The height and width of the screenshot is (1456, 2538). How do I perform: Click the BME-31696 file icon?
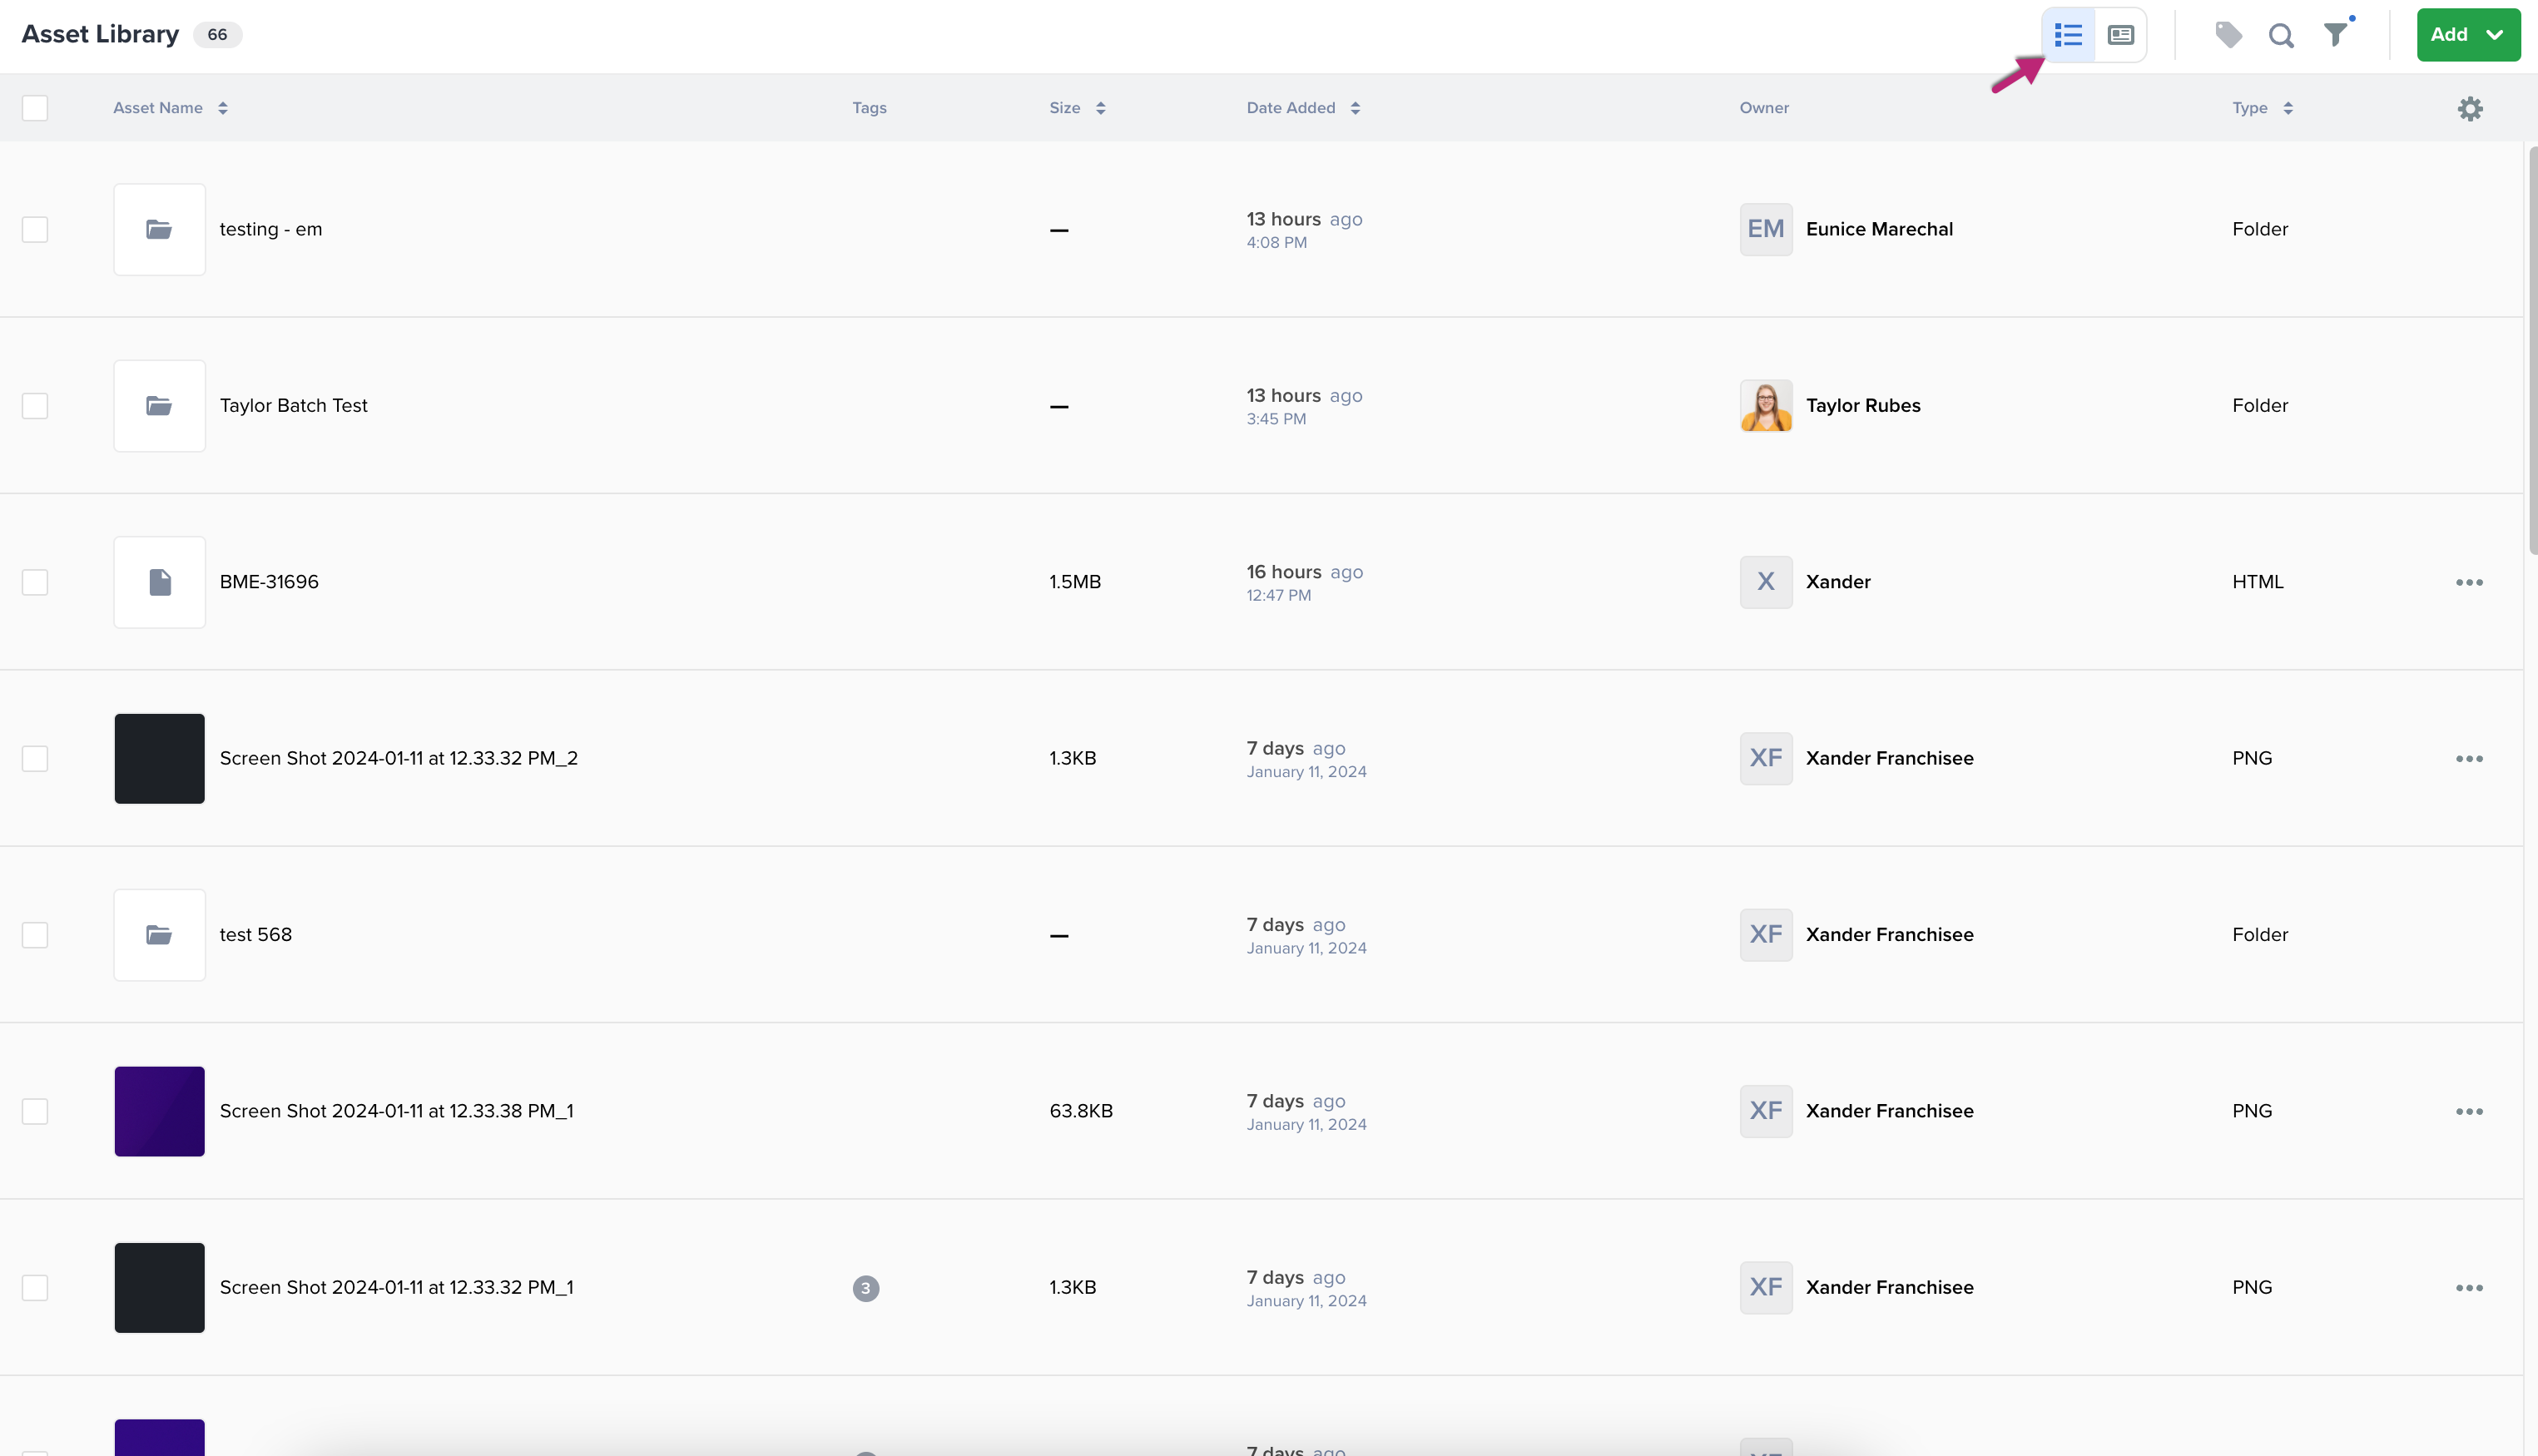pyautogui.click(x=159, y=582)
